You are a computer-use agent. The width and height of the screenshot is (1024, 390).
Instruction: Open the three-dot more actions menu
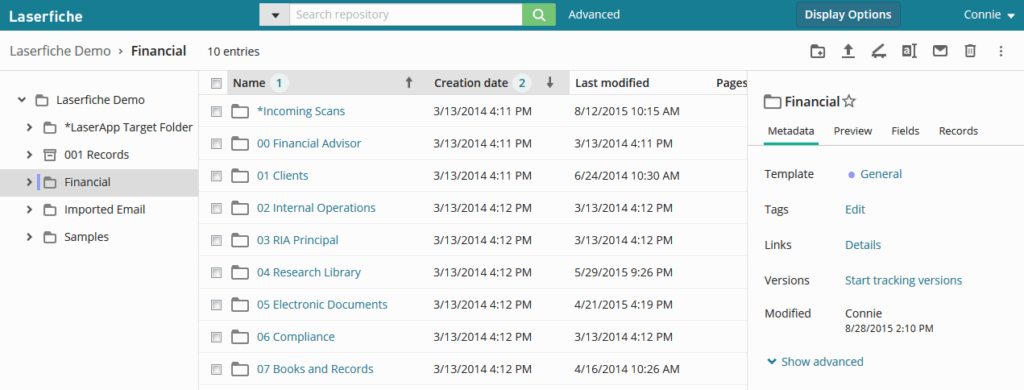1001,51
